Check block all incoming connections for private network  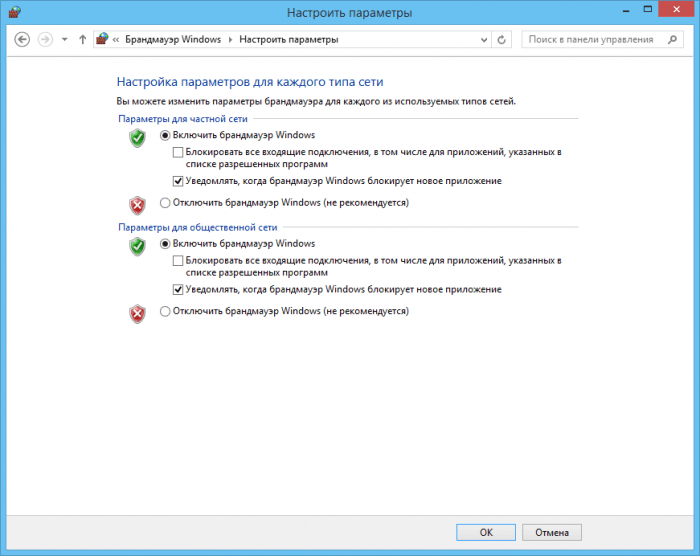(x=178, y=153)
